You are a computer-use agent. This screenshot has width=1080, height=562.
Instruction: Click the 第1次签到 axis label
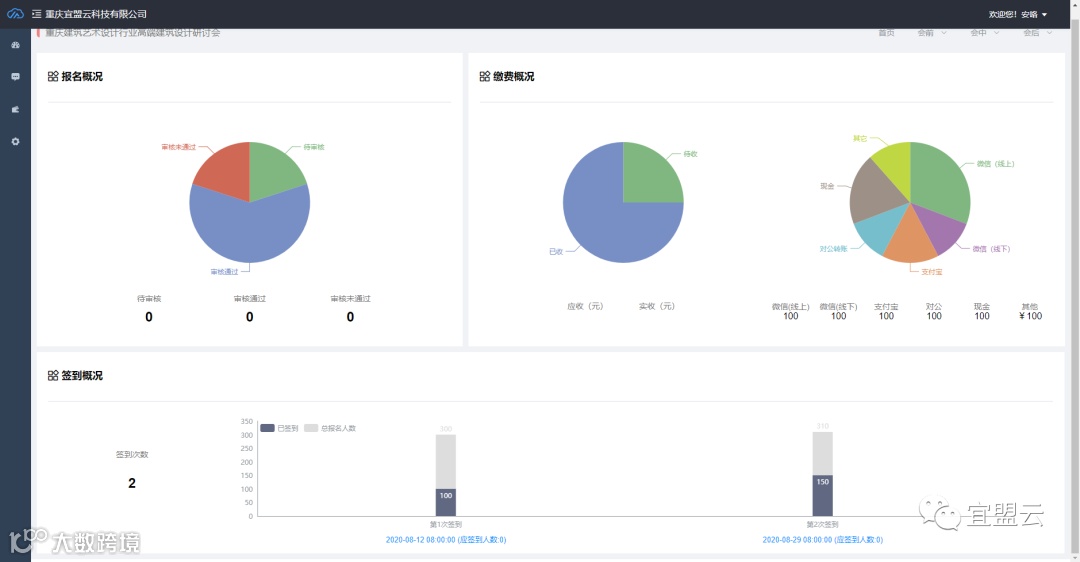tap(446, 525)
